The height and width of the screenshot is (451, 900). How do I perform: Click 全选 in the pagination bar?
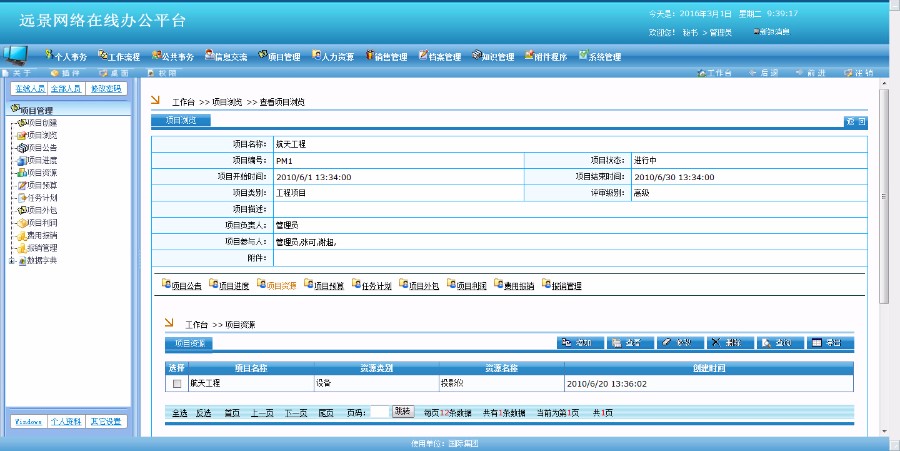[180, 413]
